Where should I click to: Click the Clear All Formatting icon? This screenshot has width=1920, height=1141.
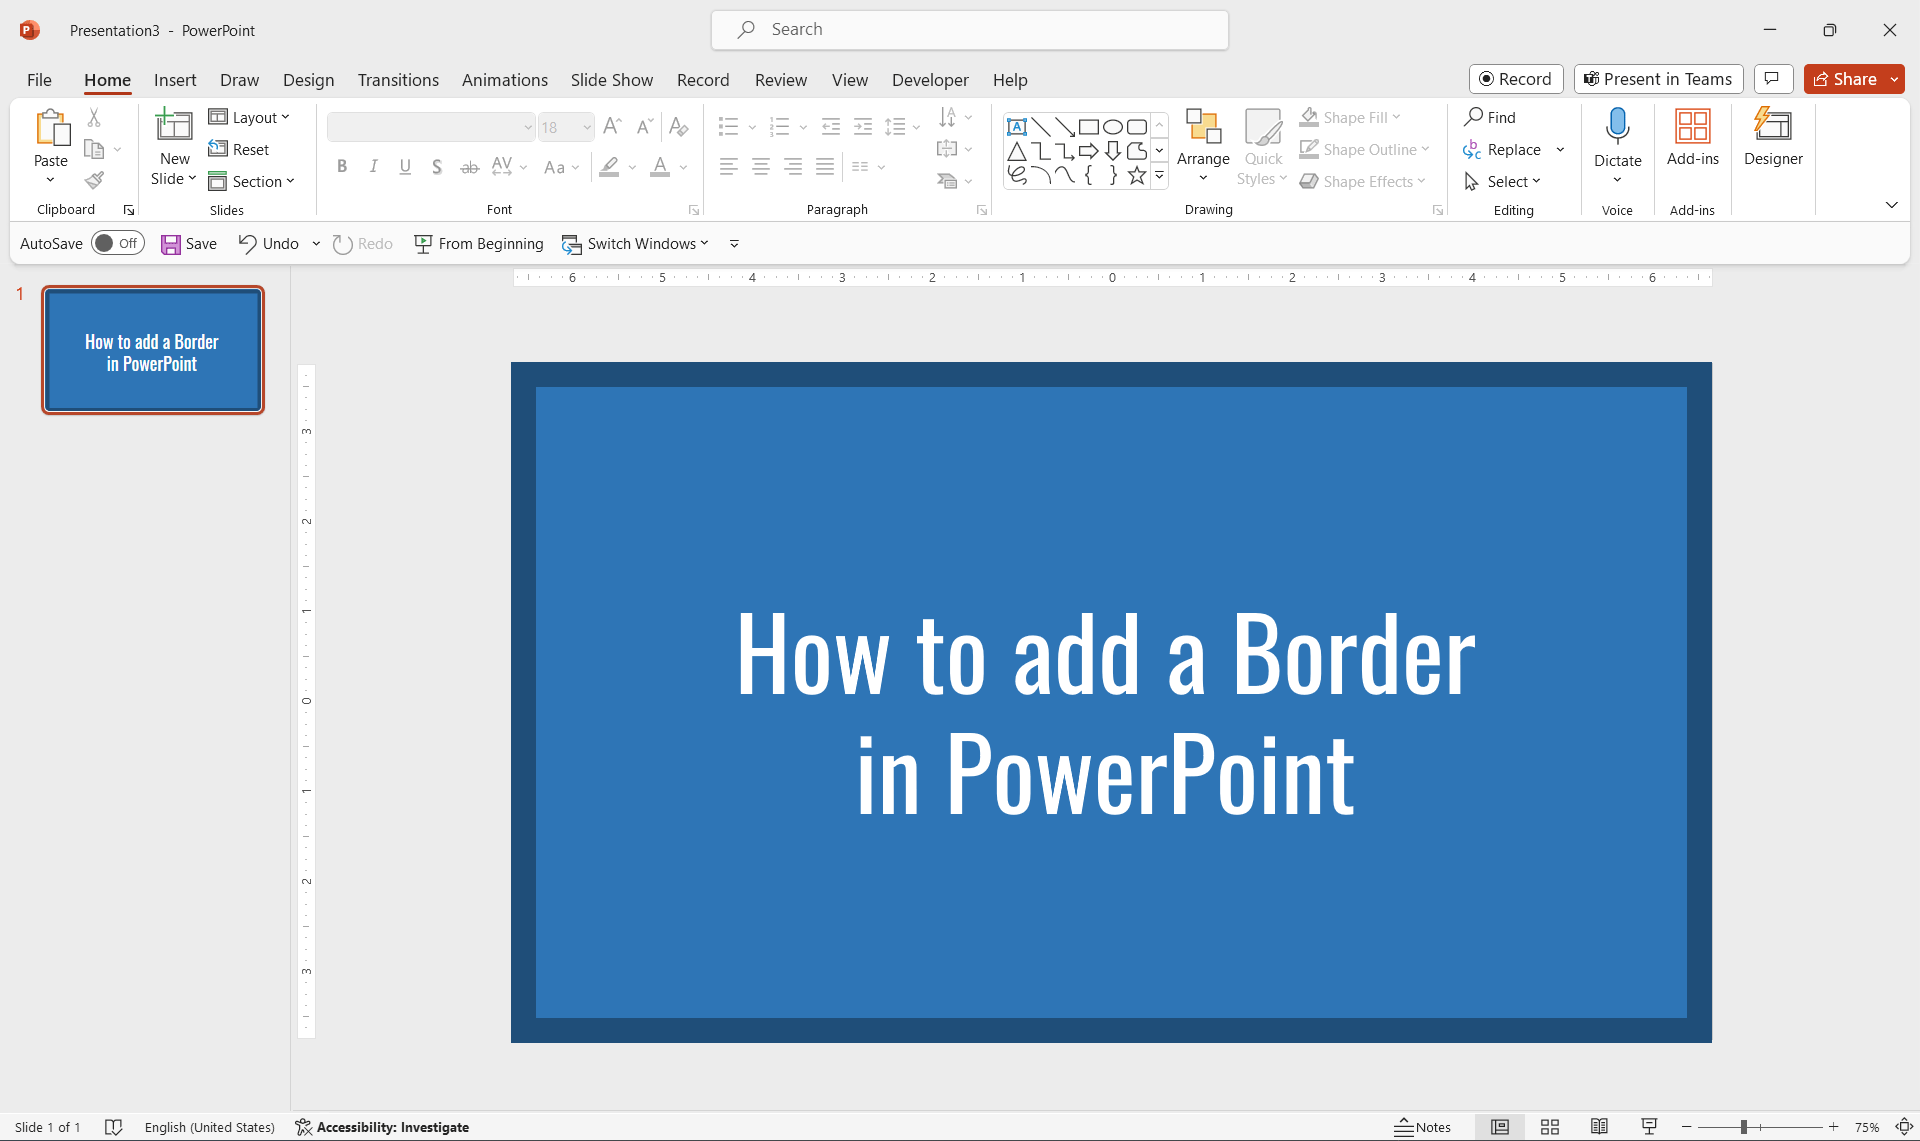678,127
